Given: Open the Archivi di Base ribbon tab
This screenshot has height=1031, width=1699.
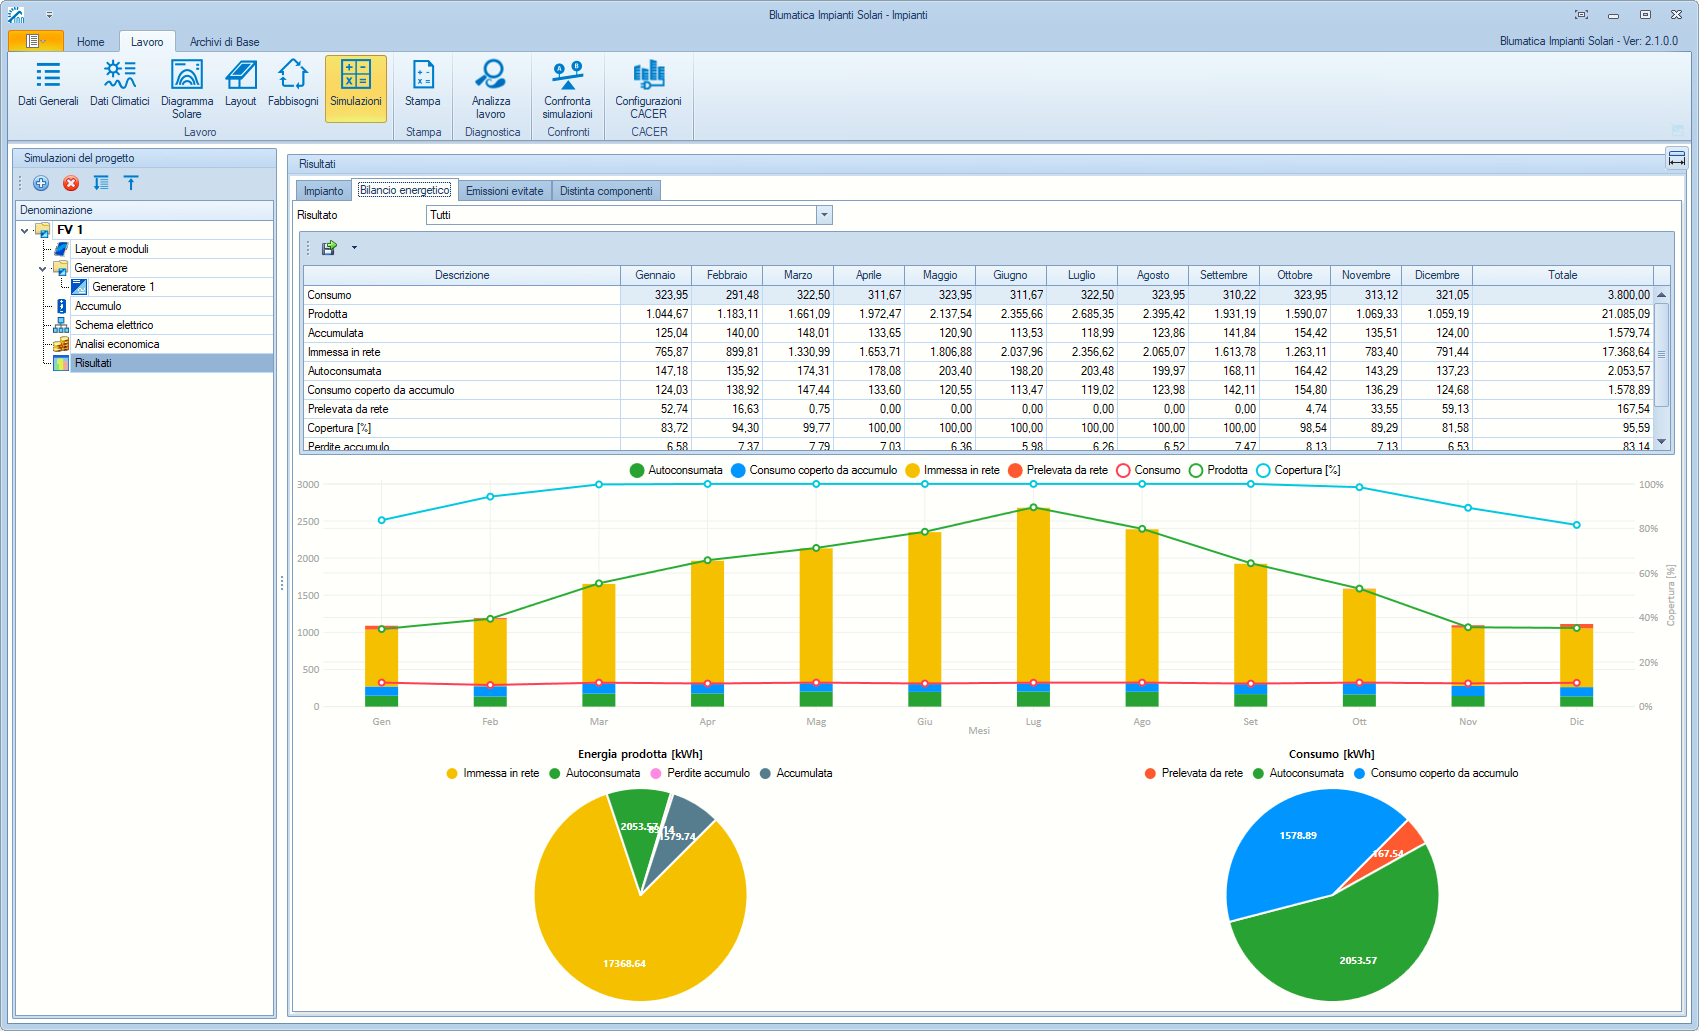Looking at the screenshot, I should tap(224, 42).
